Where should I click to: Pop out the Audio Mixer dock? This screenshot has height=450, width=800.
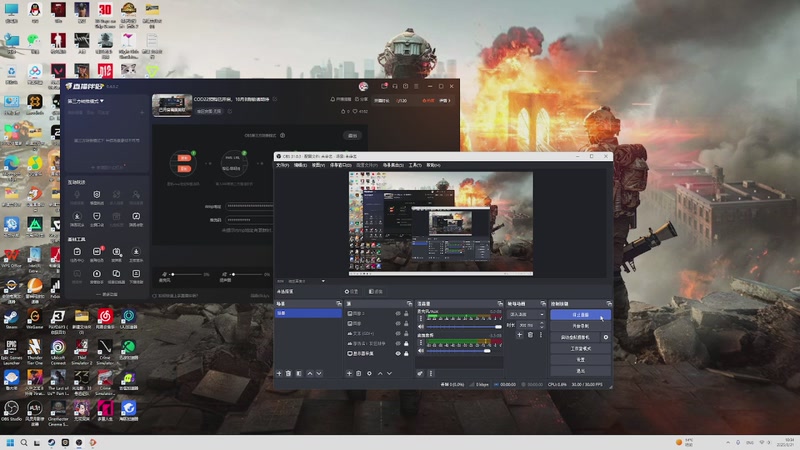500,304
